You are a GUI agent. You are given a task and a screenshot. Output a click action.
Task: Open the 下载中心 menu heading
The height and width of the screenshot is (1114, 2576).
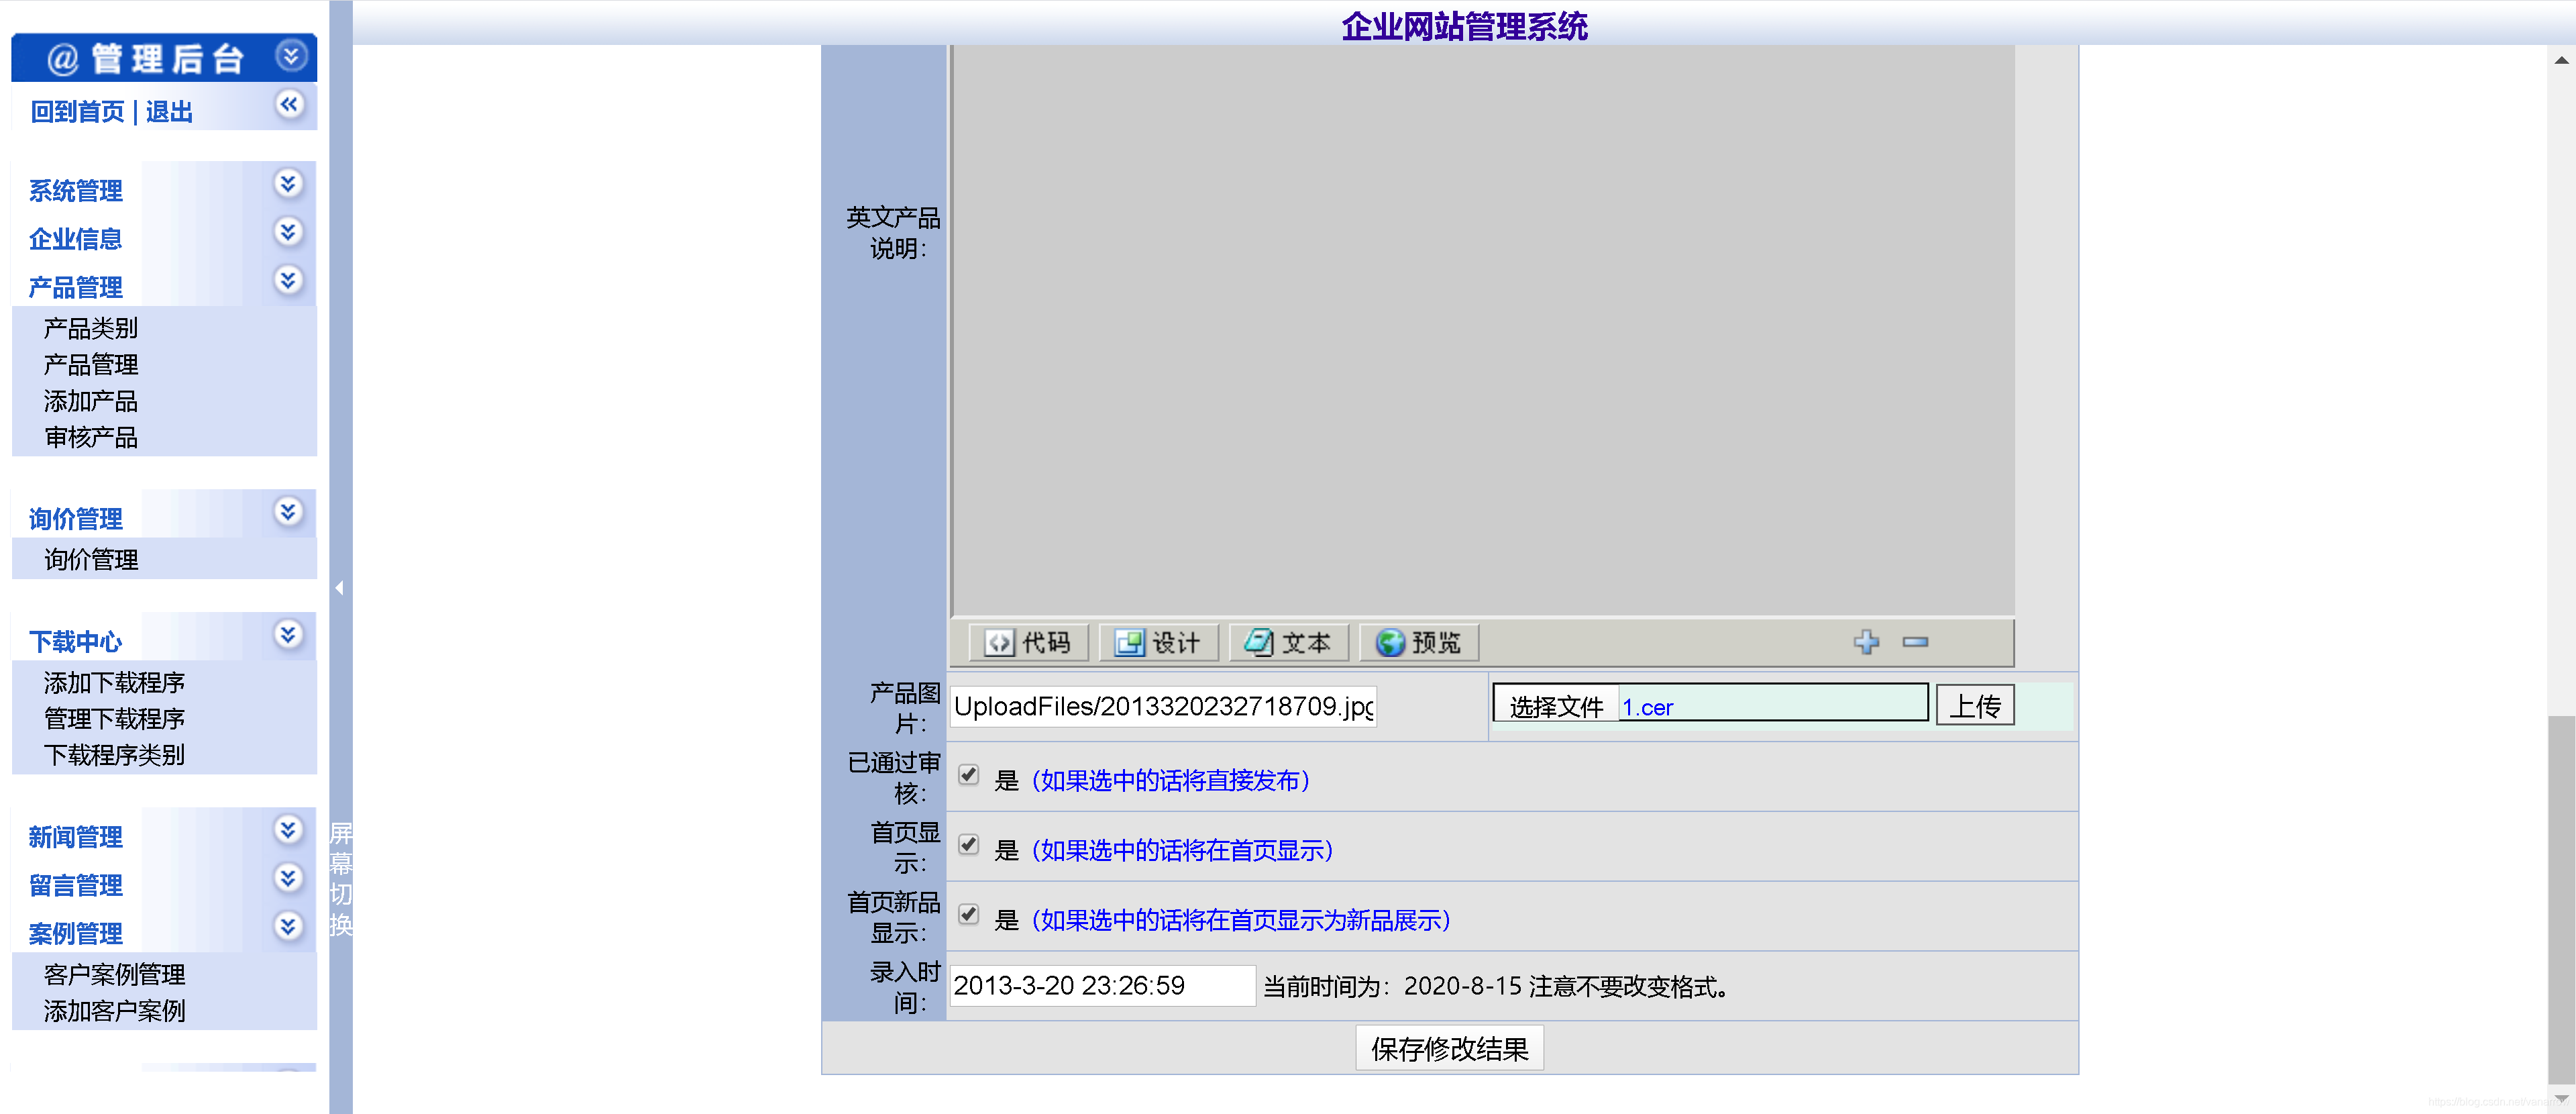tap(76, 642)
